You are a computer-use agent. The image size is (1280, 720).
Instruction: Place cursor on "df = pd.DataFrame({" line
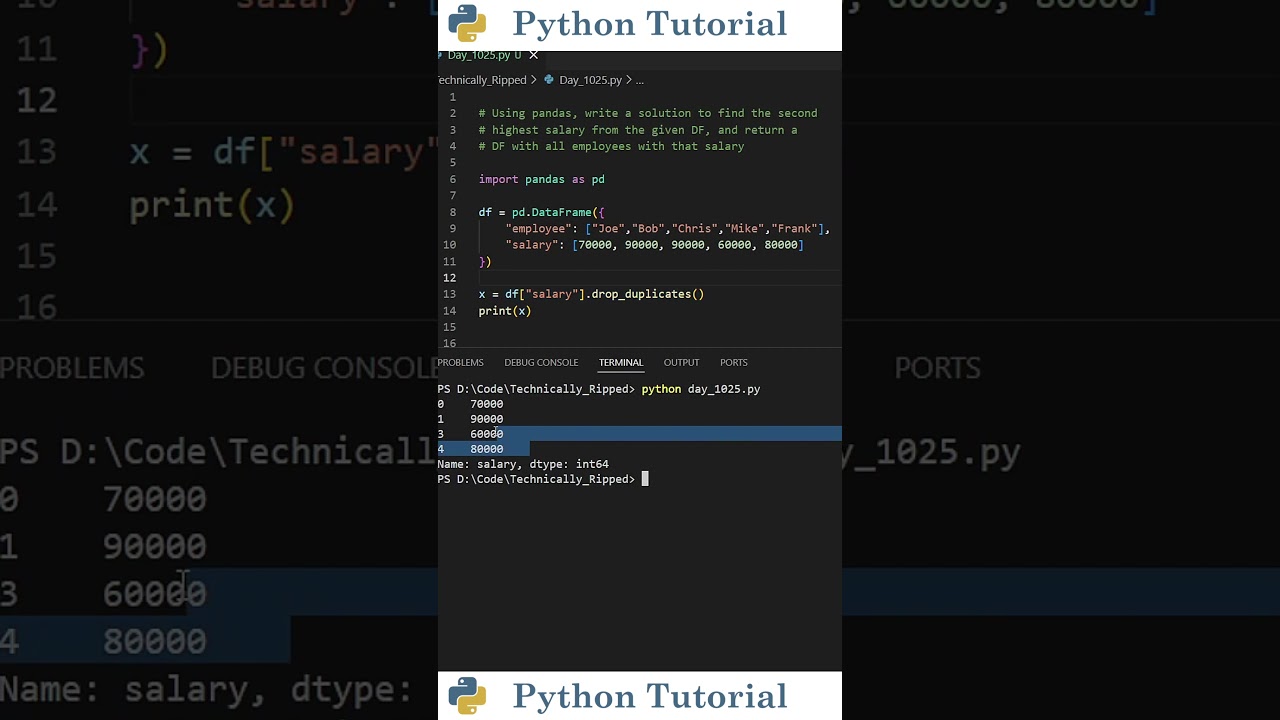541,212
